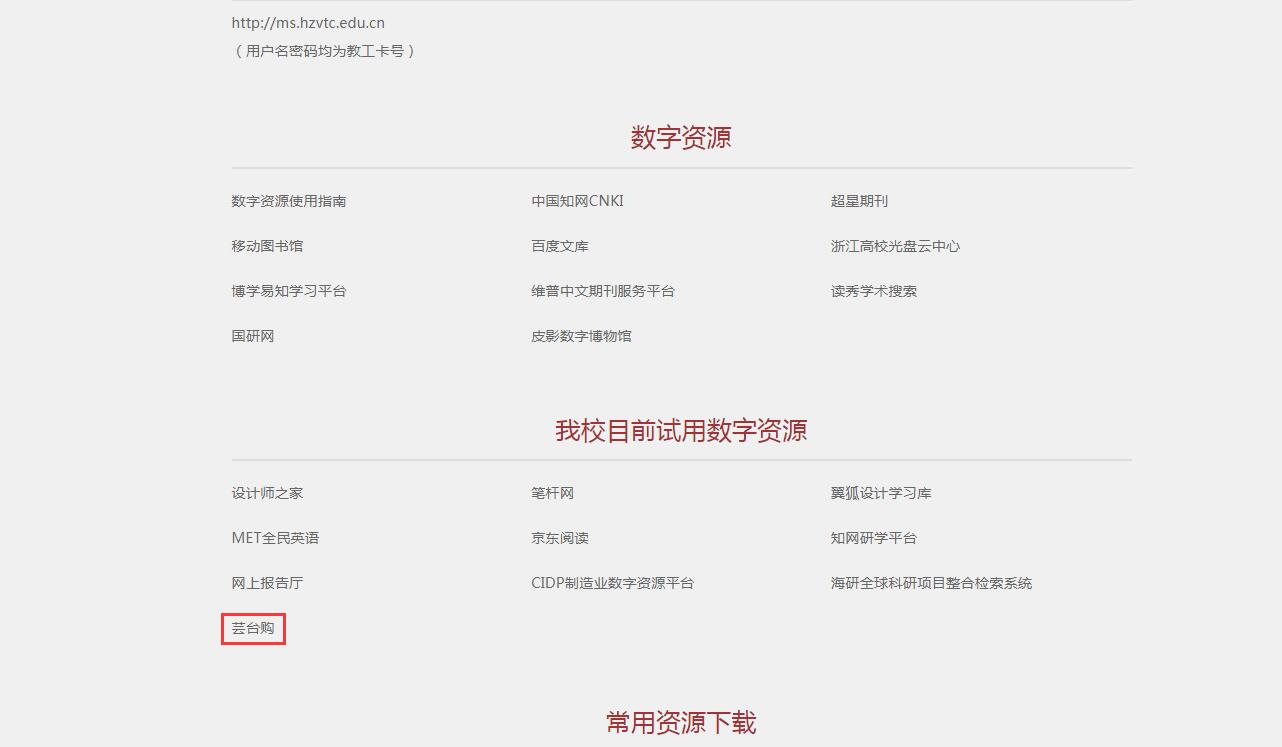The width and height of the screenshot is (1282, 747).
Task: Open 超星期刊 resource link
Action: pyautogui.click(x=859, y=201)
